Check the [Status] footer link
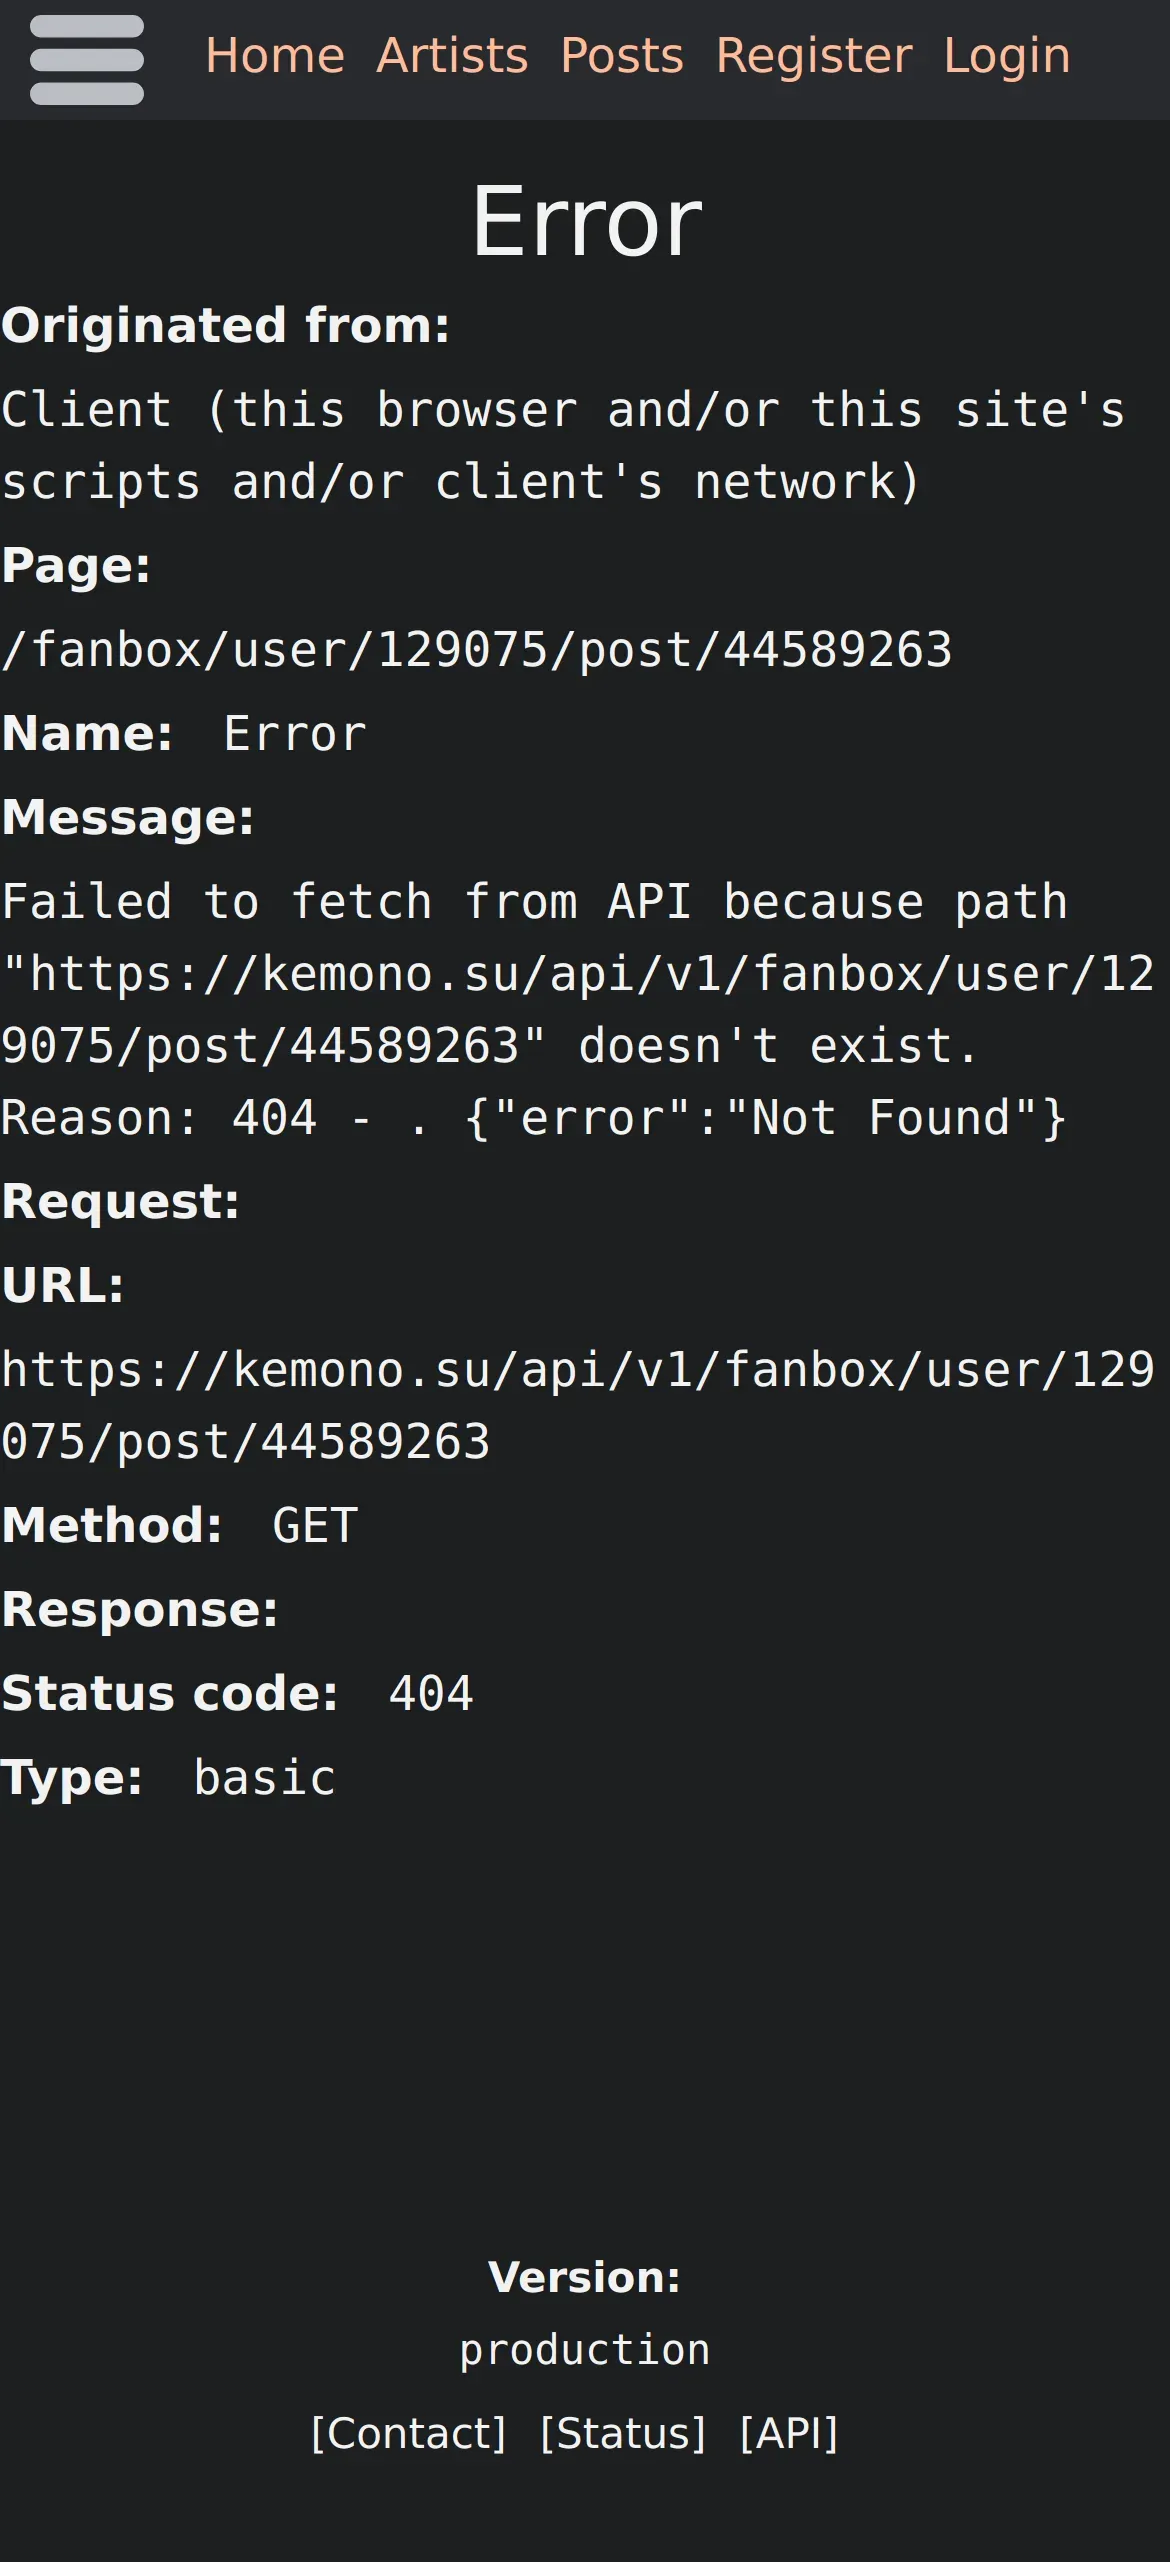The width and height of the screenshot is (1170, 2562). coord(623,2433)
